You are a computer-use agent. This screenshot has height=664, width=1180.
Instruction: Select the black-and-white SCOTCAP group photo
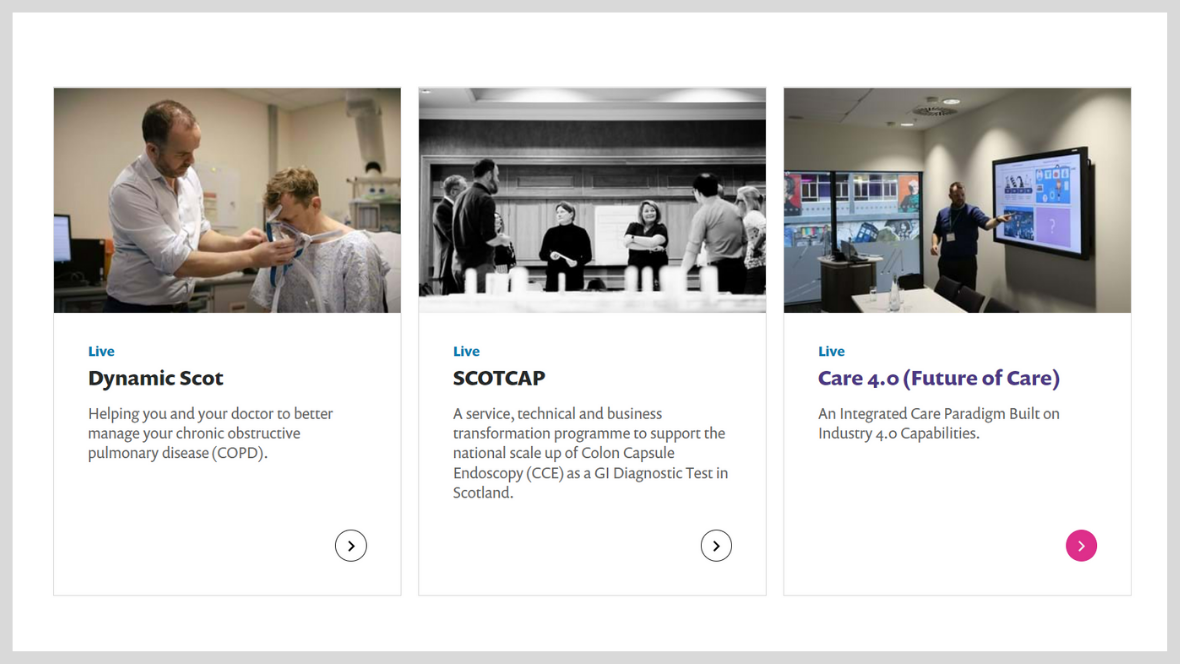point(592,200)
